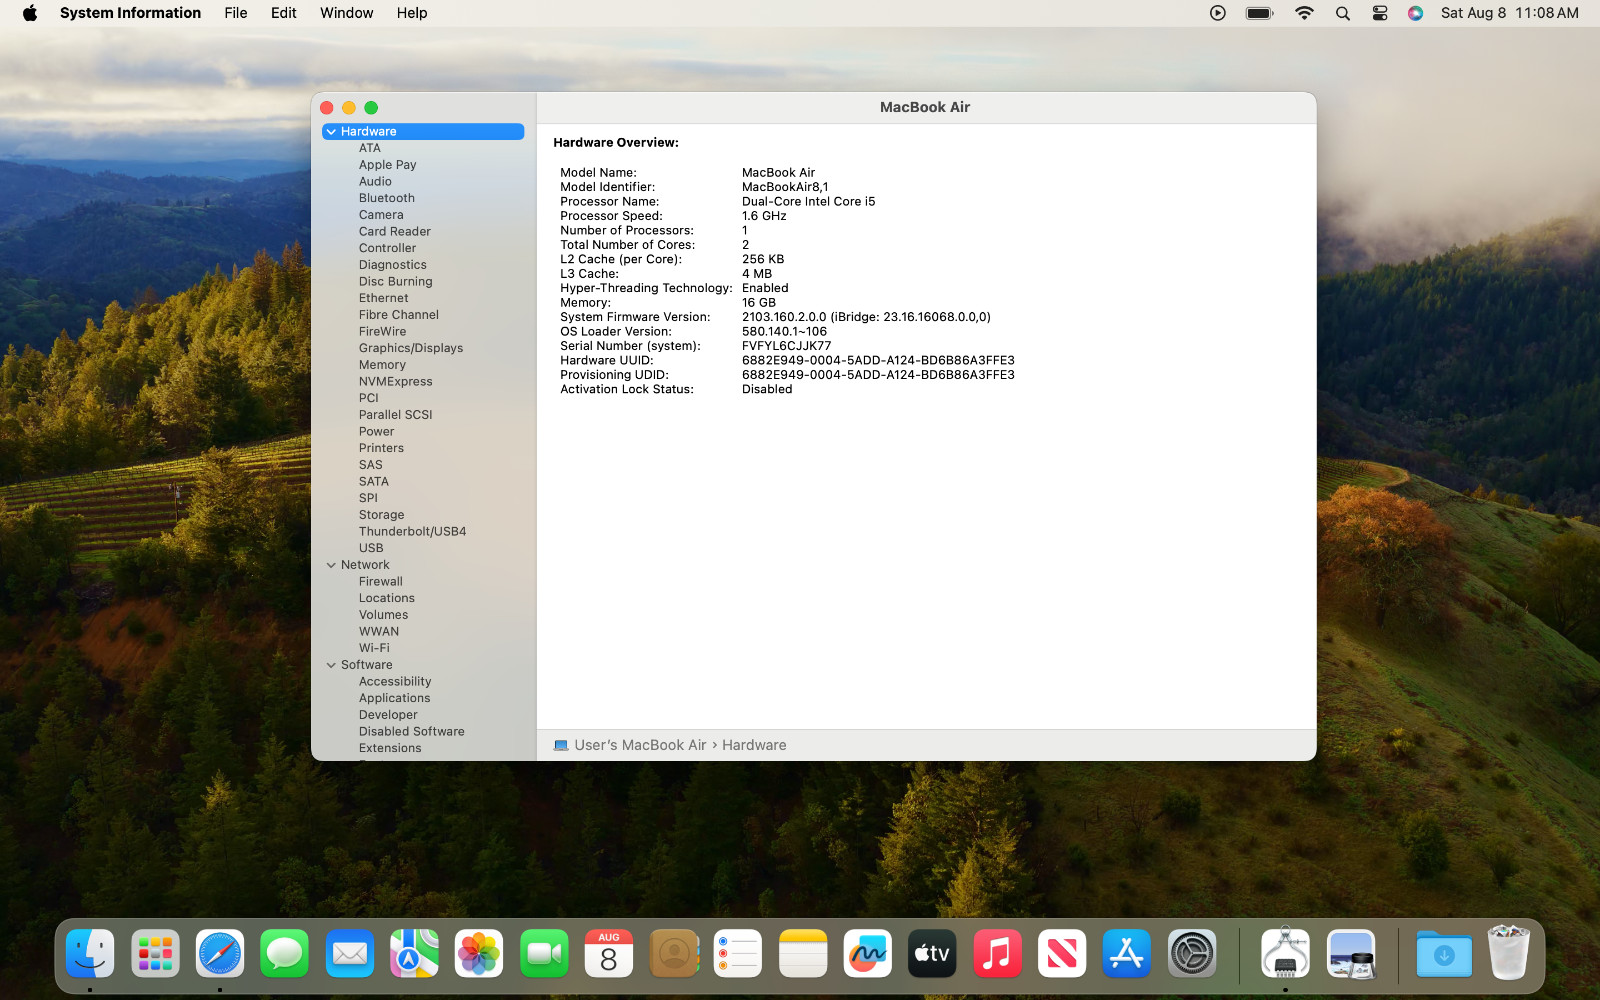Image resolution: width=1600 pixels, height=1000 pixels.
Task: Open Music app in the dock
Action: 997,954
